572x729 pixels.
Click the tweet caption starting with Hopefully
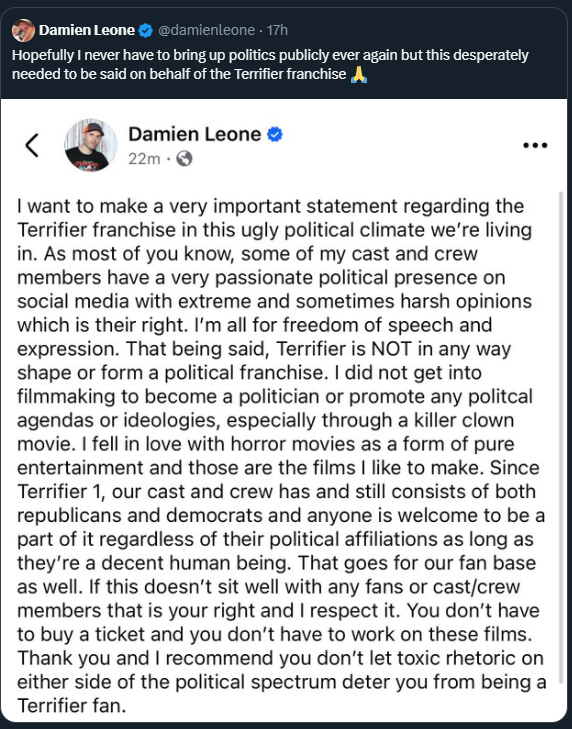tap(270, 65)
